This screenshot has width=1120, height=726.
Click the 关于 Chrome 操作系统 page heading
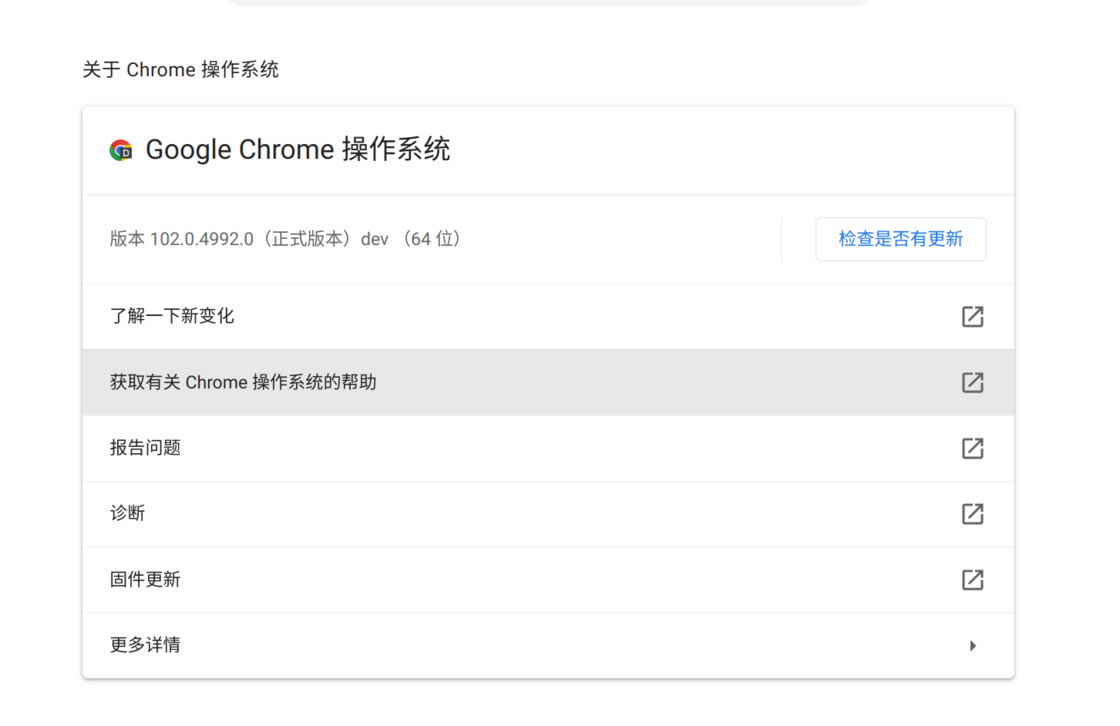180,69
